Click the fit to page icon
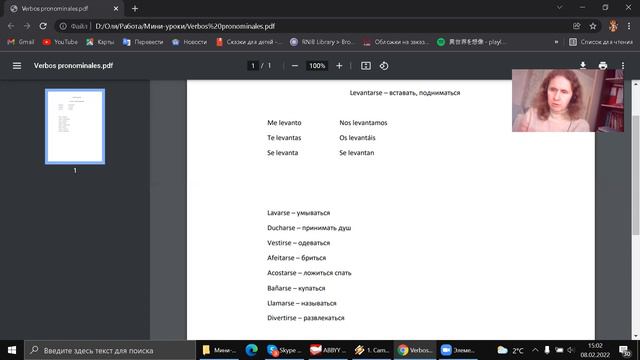The width and height of the screenshot is (640, 360). [x=366, y=66]
